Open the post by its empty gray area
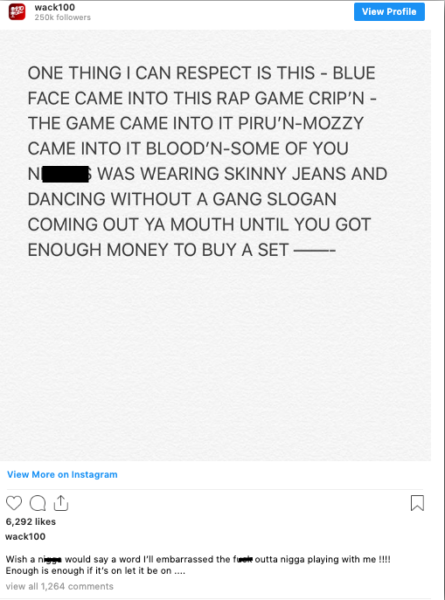The image size is (445, 600). click(x=215, y=360)
